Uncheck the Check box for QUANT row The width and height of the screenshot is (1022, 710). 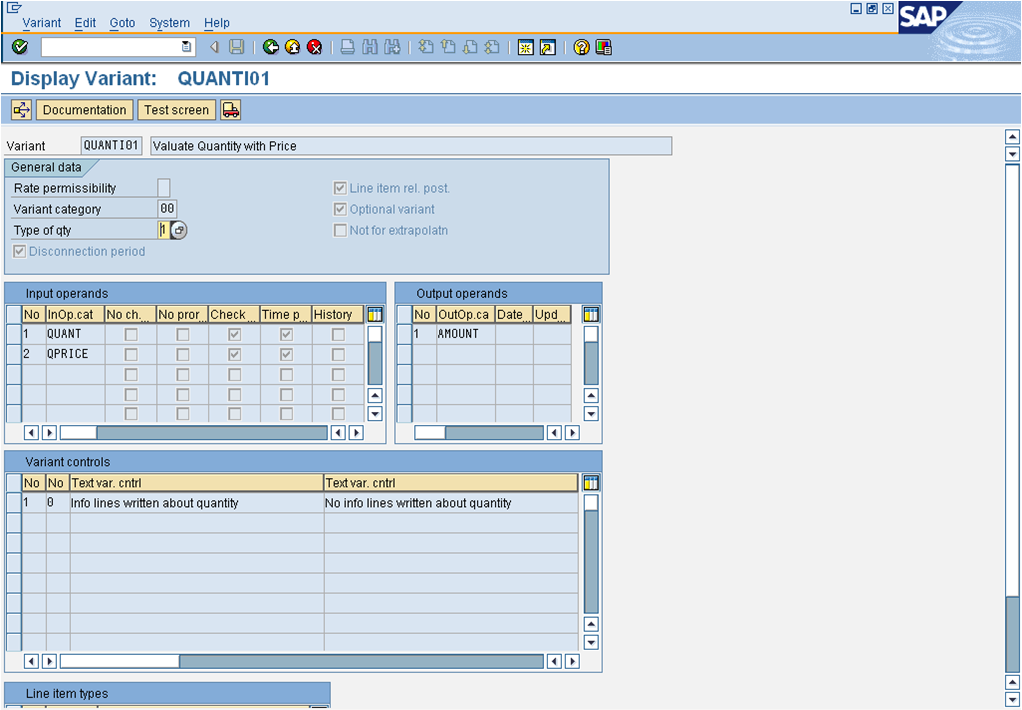[x=232, y=333]
